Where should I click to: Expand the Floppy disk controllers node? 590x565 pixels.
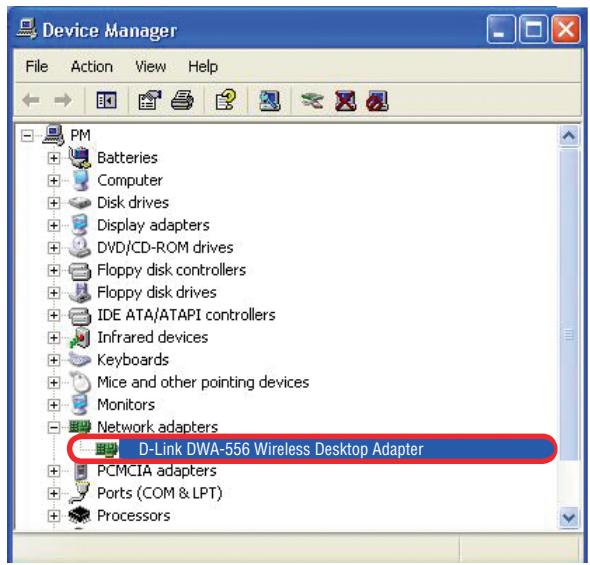coord(53,270)
